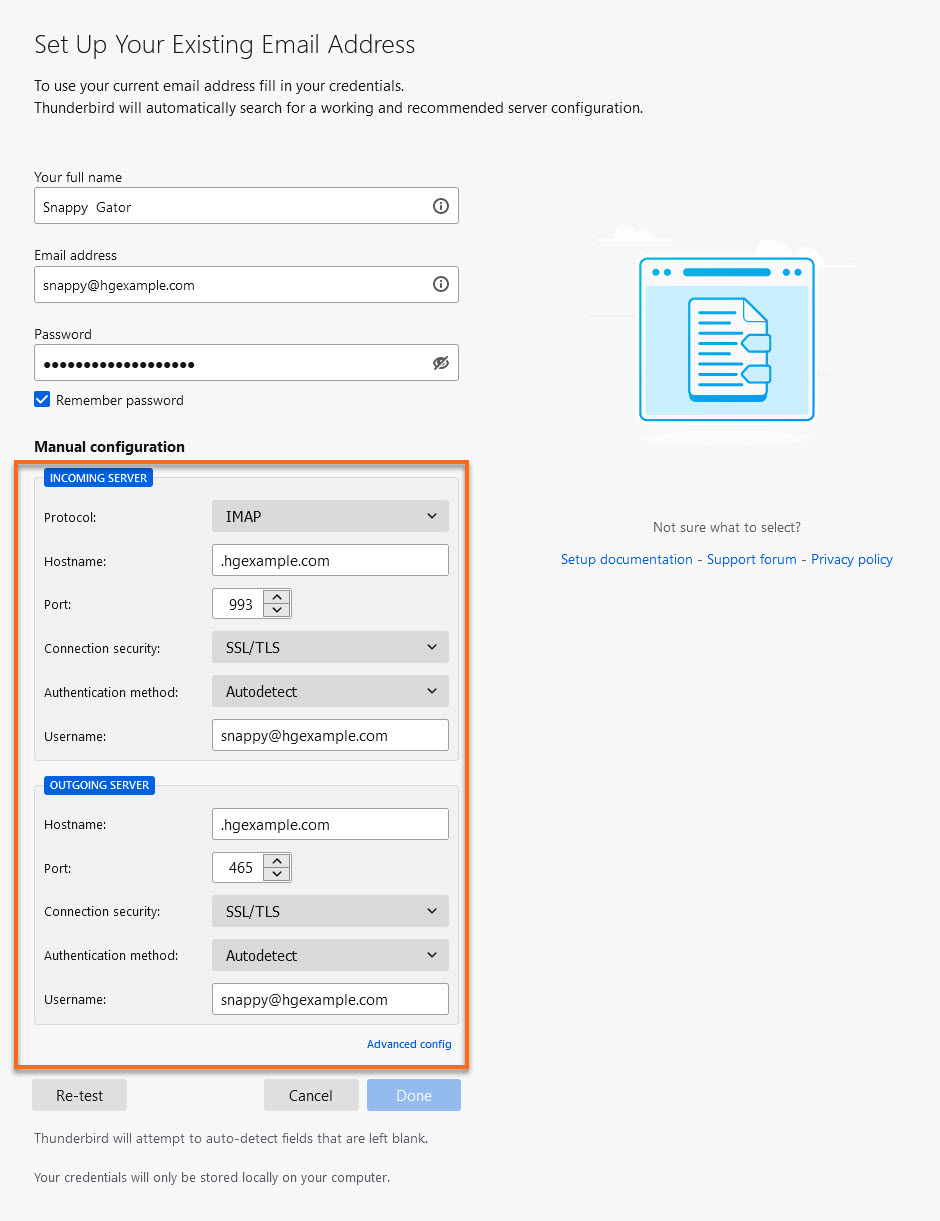Open outgoing Authentication method dropdown
This screenshot has height=1221, width=940.
(330, 955)
